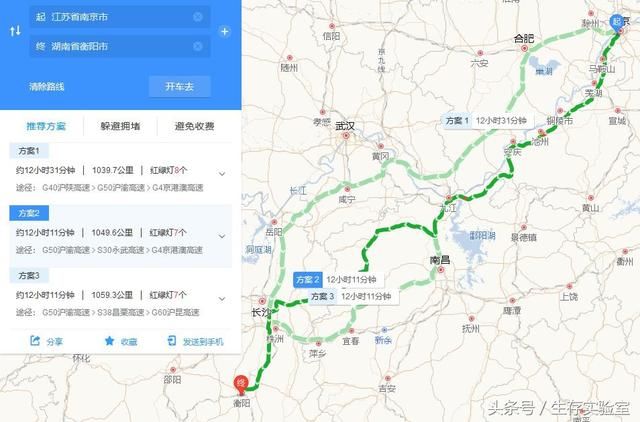
Task: Click the 开车去 button
Action: click(180, 87)
